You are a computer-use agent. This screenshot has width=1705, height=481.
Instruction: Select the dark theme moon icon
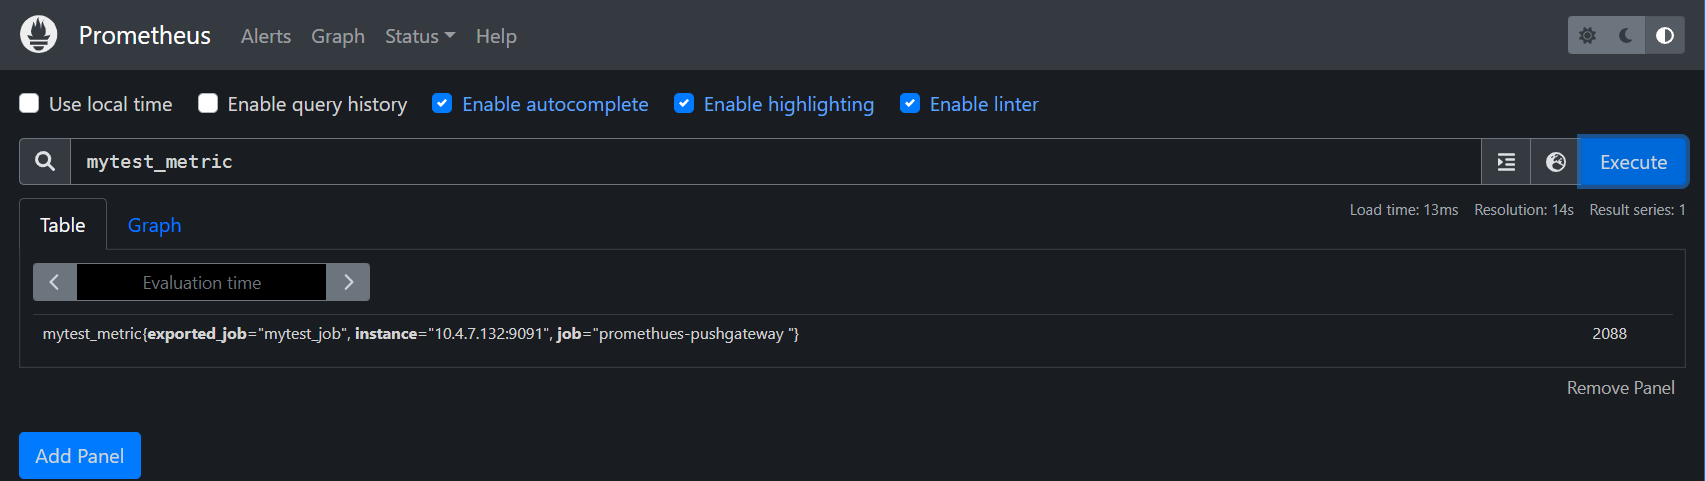1626,36
